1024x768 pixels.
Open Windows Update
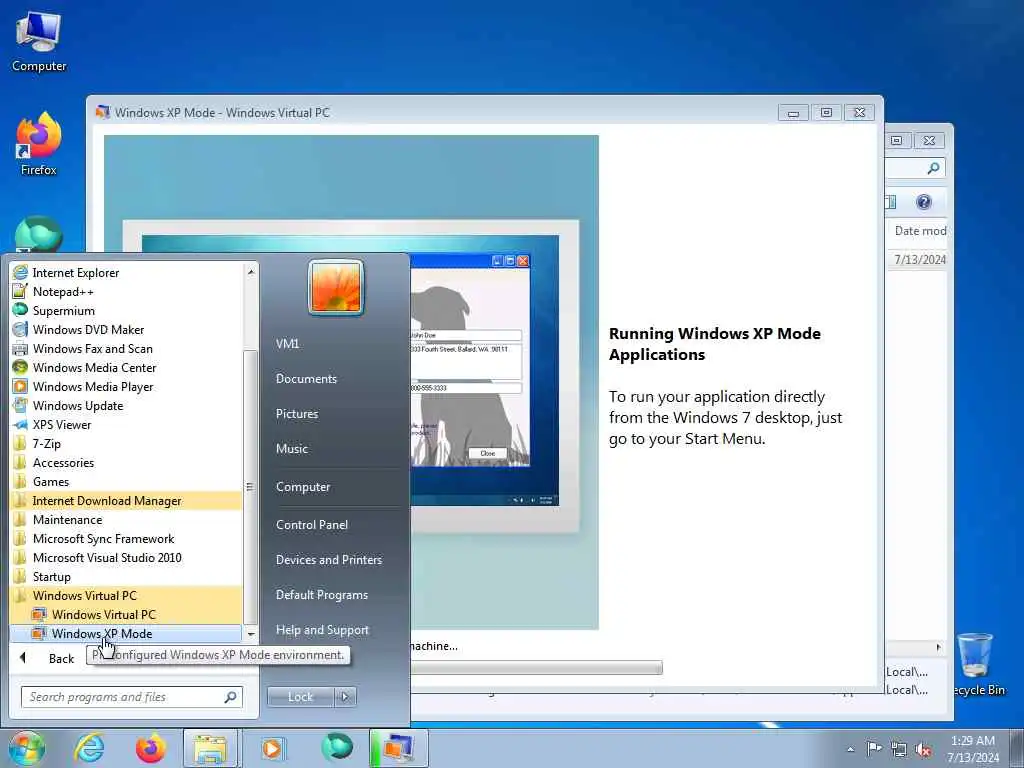[x=78, y=405]
